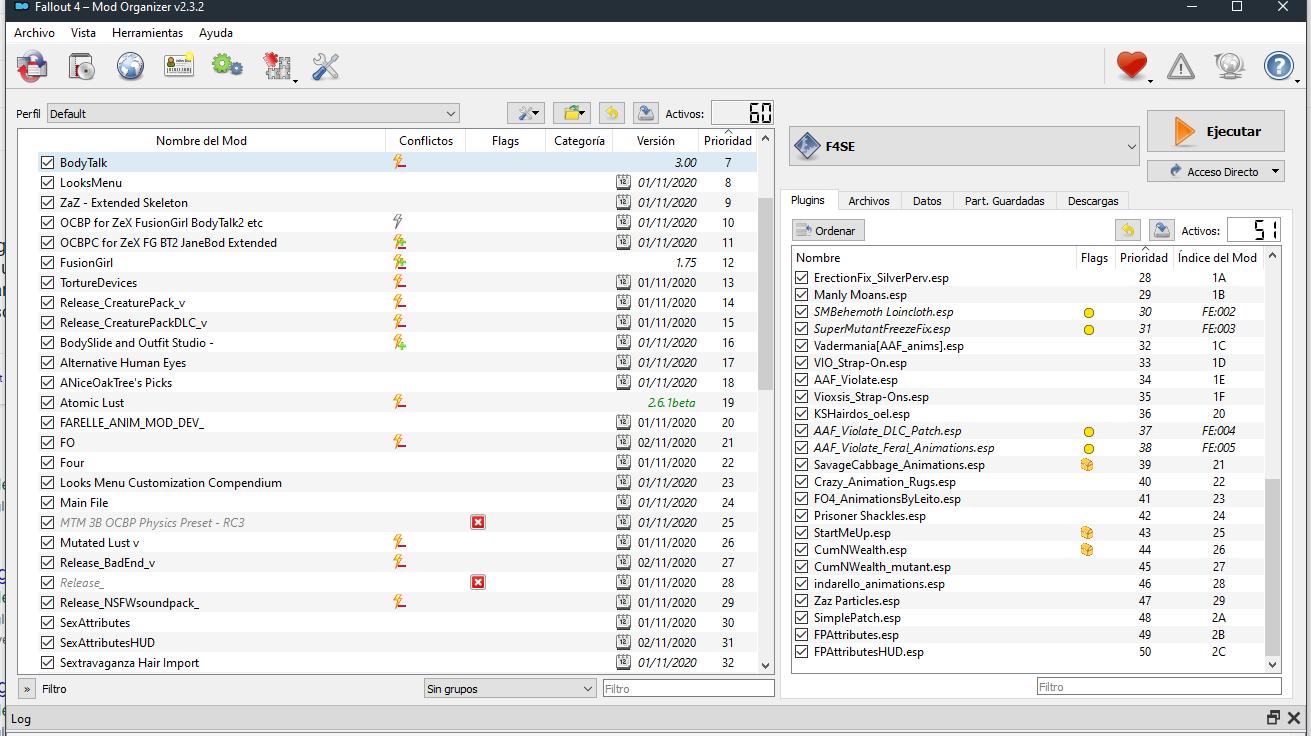Toggle the Atomic Lust mod checkbox
Screen dimensions: 1311x736
47,402
